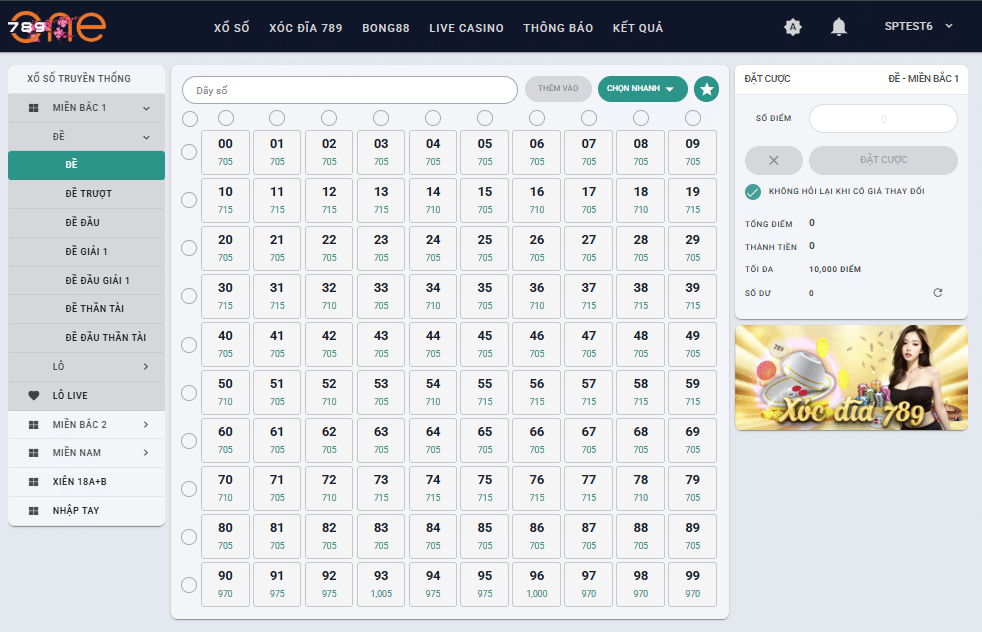Select the row radio for the 90 row
Image resolution: width=982 pixels, height=632 pixels.
pos(189,585)
